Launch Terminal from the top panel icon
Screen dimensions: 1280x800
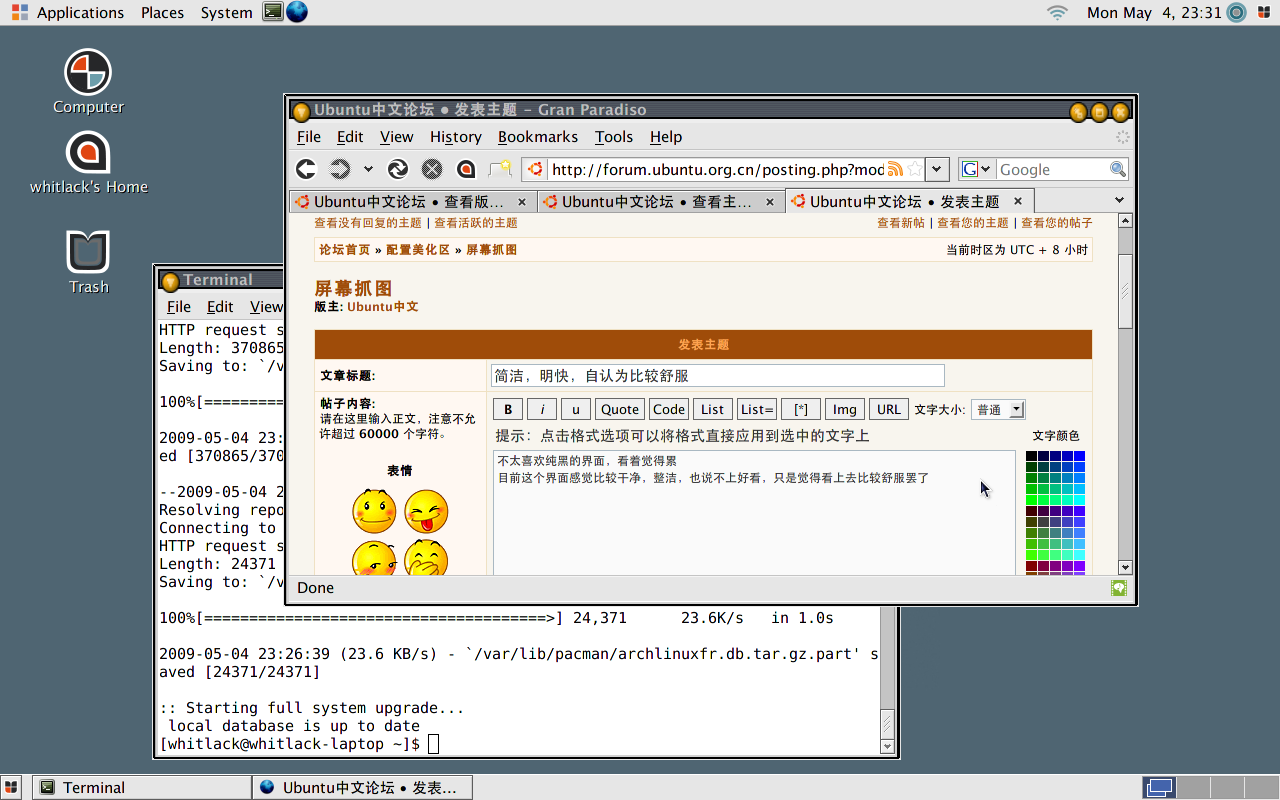[x=273, y=12]
